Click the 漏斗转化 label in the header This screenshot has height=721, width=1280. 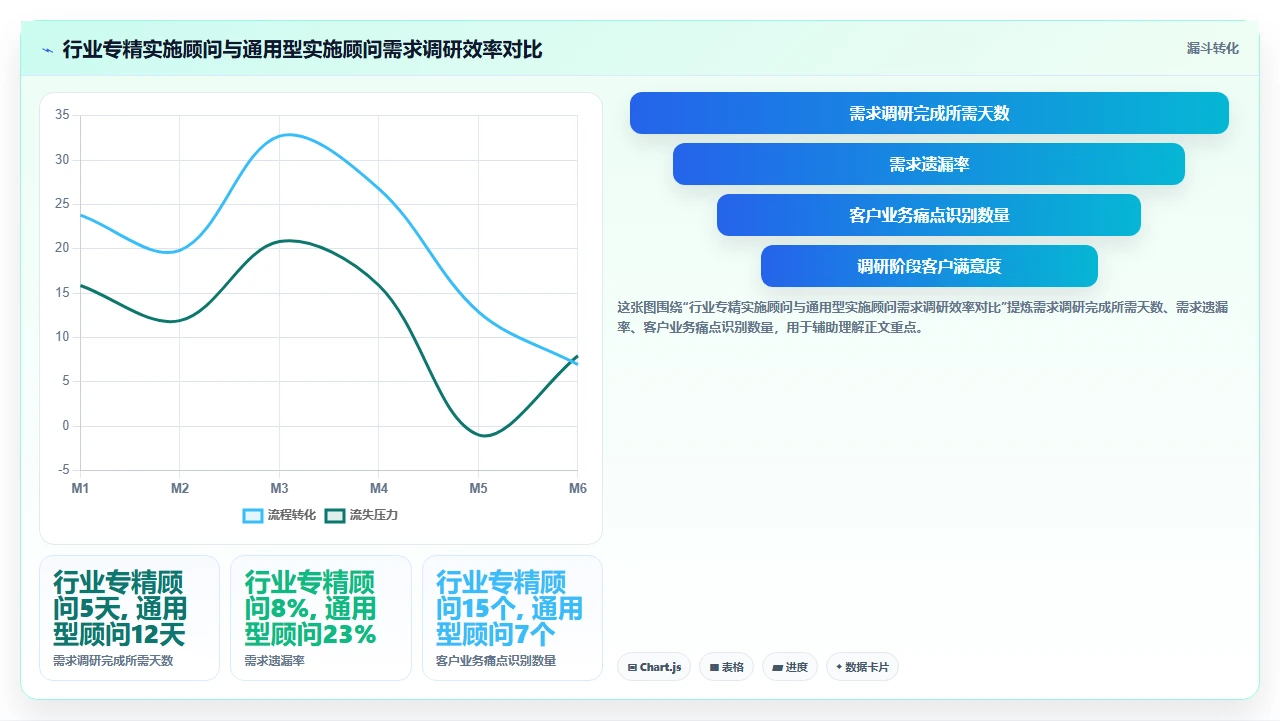coord(1212,48)
